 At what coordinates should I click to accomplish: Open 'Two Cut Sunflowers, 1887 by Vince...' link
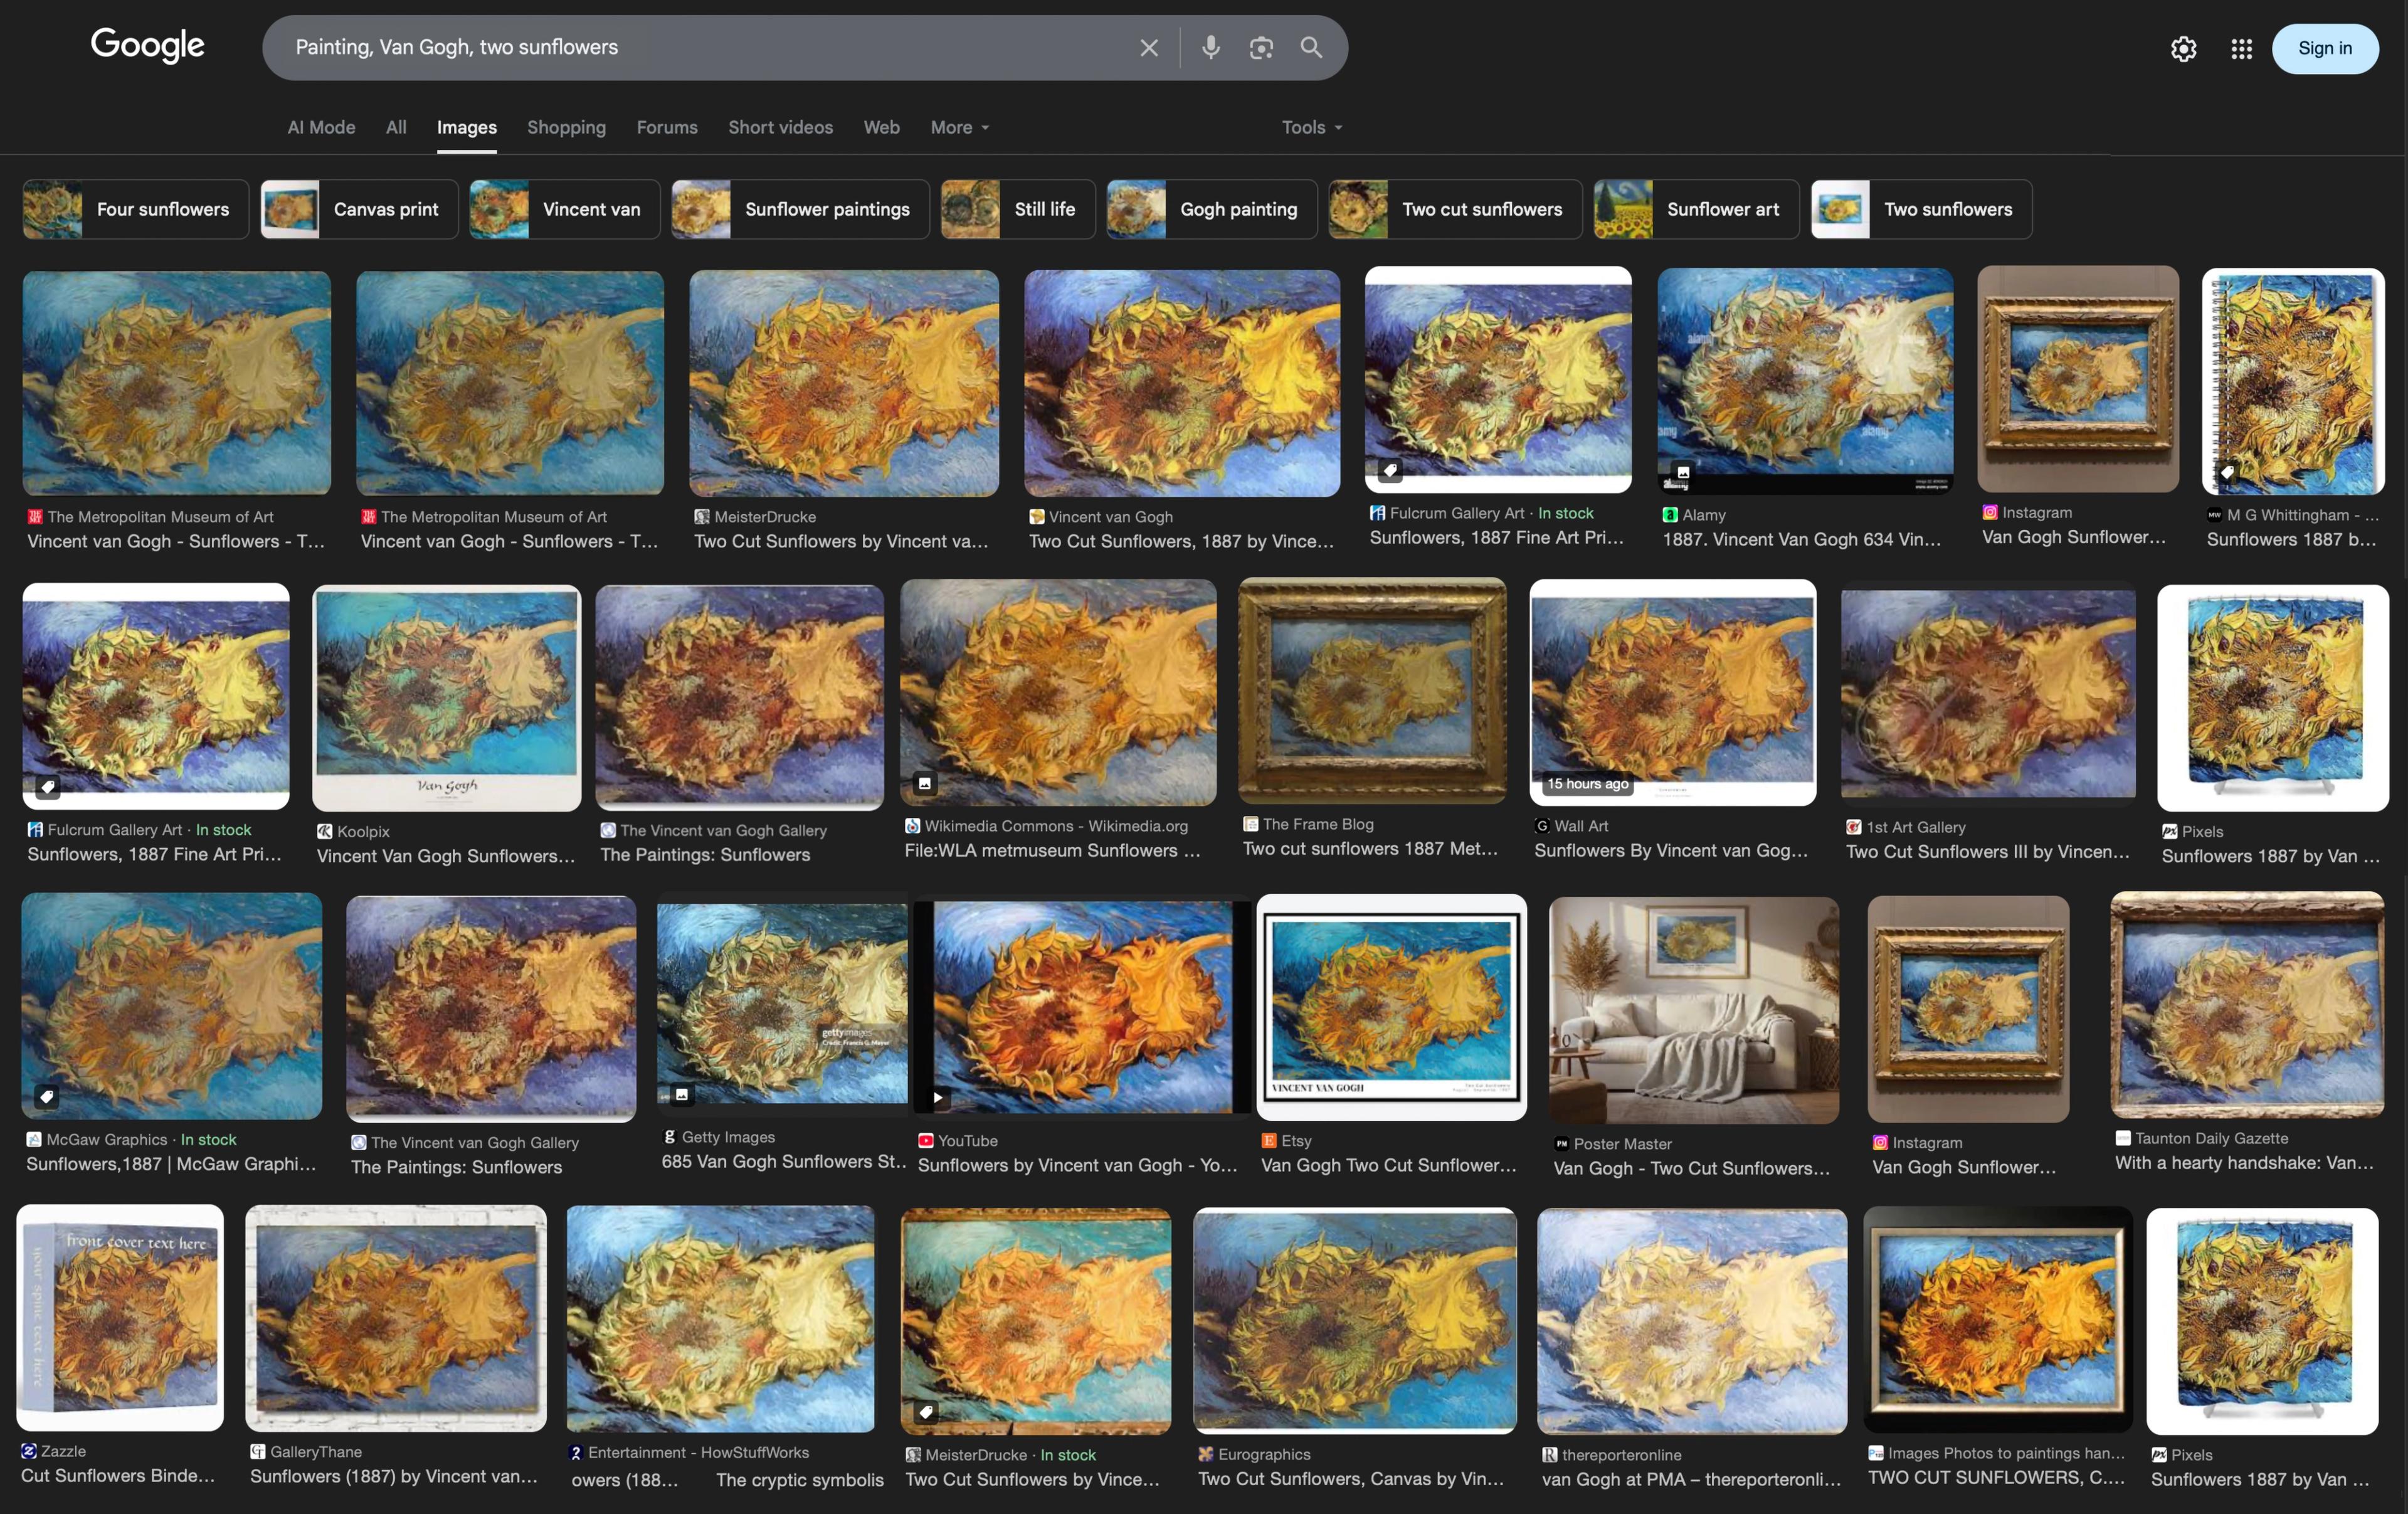[x=1181, y=541]
